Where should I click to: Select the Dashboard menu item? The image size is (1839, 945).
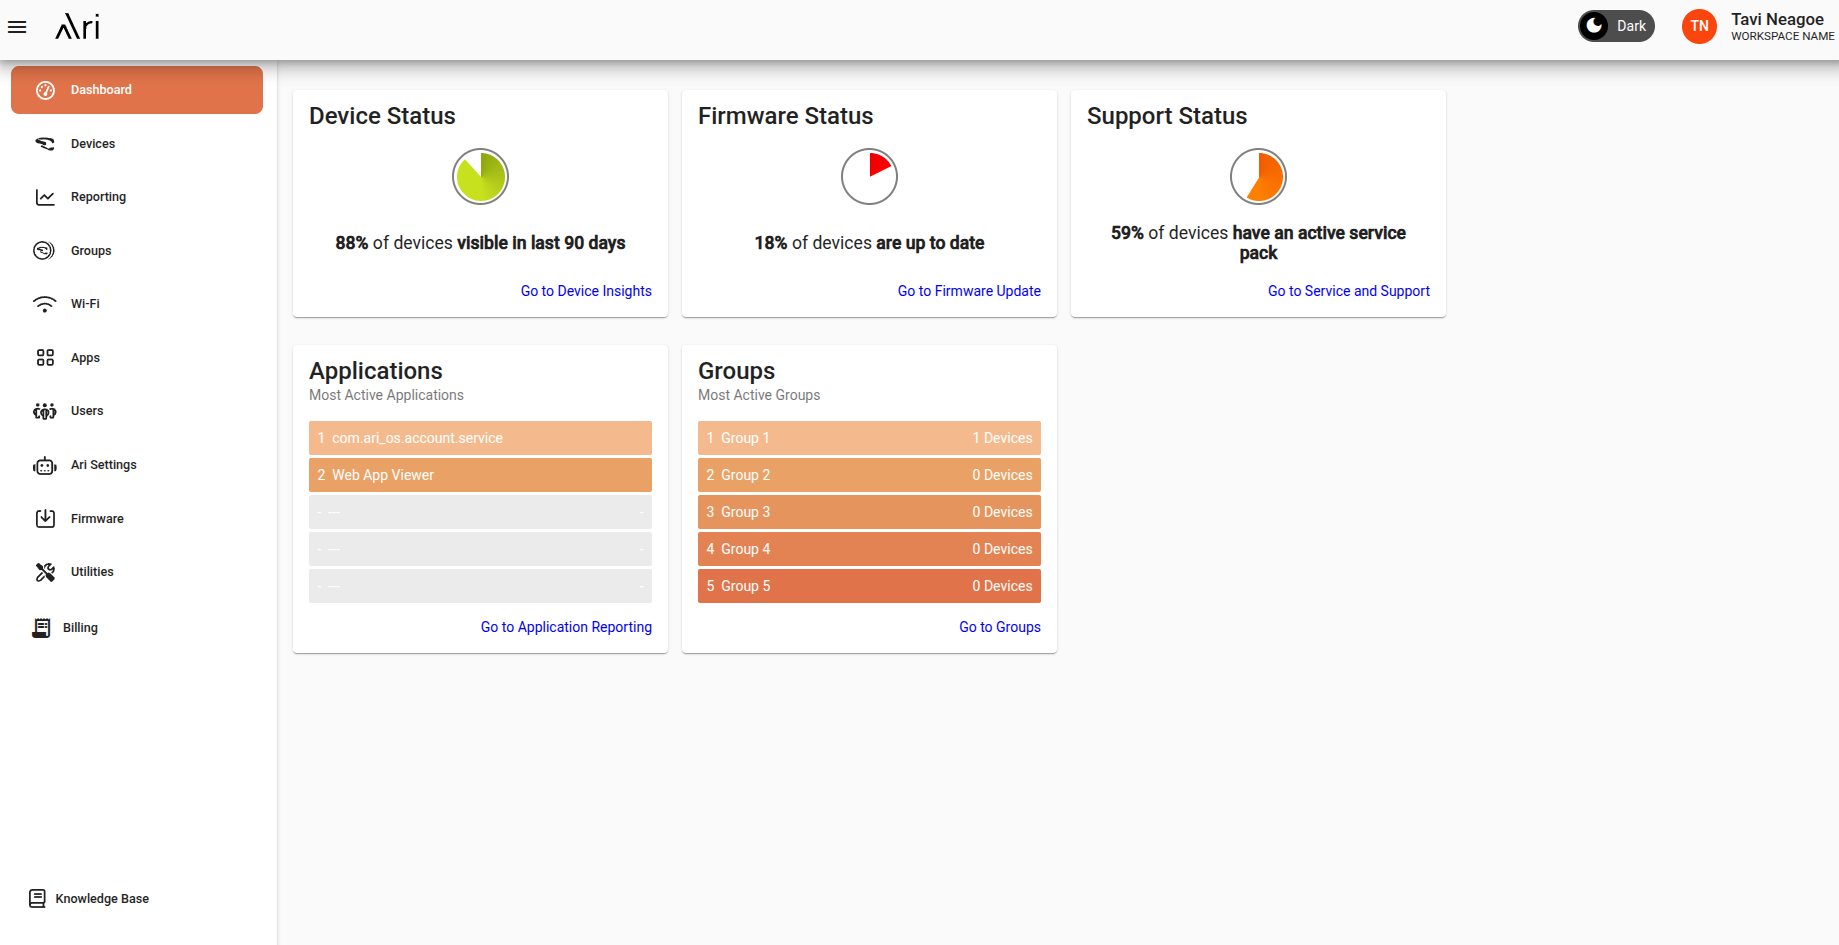coord(137,90)
